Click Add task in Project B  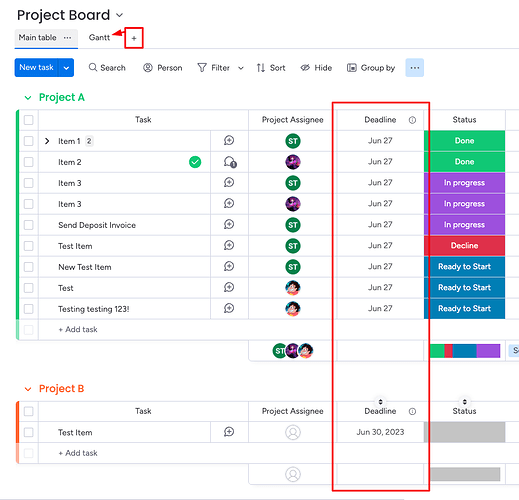[78, 453]
